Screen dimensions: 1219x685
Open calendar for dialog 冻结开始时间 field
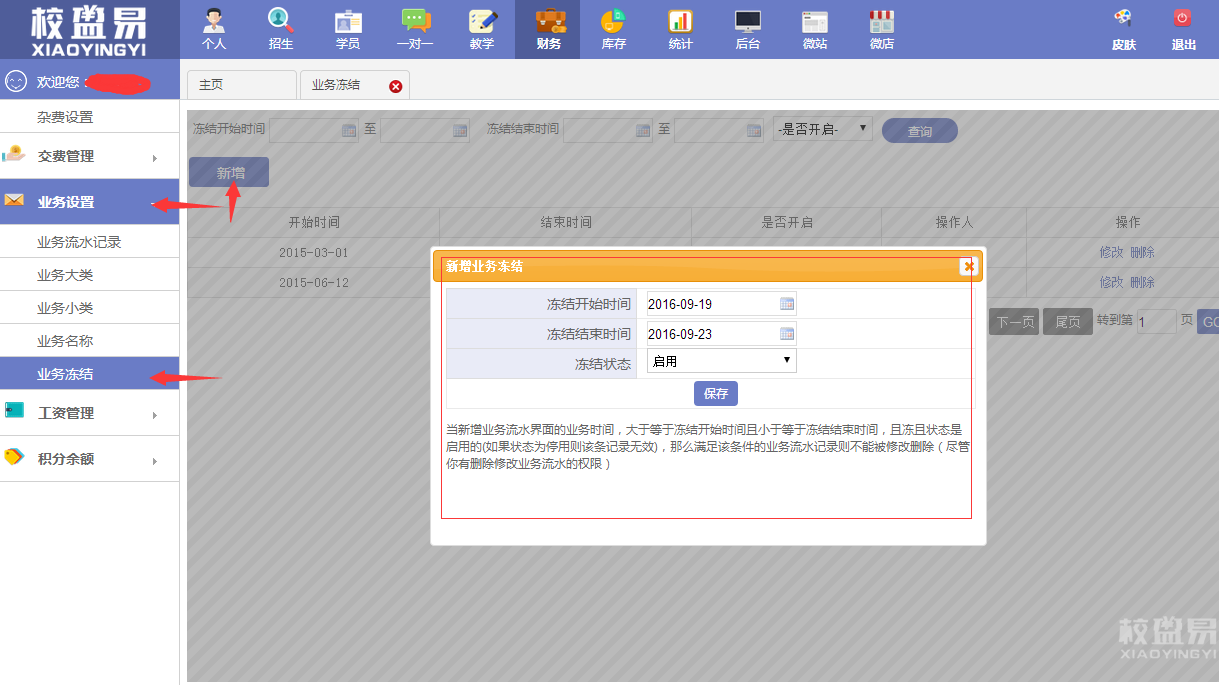click(786, 304)
